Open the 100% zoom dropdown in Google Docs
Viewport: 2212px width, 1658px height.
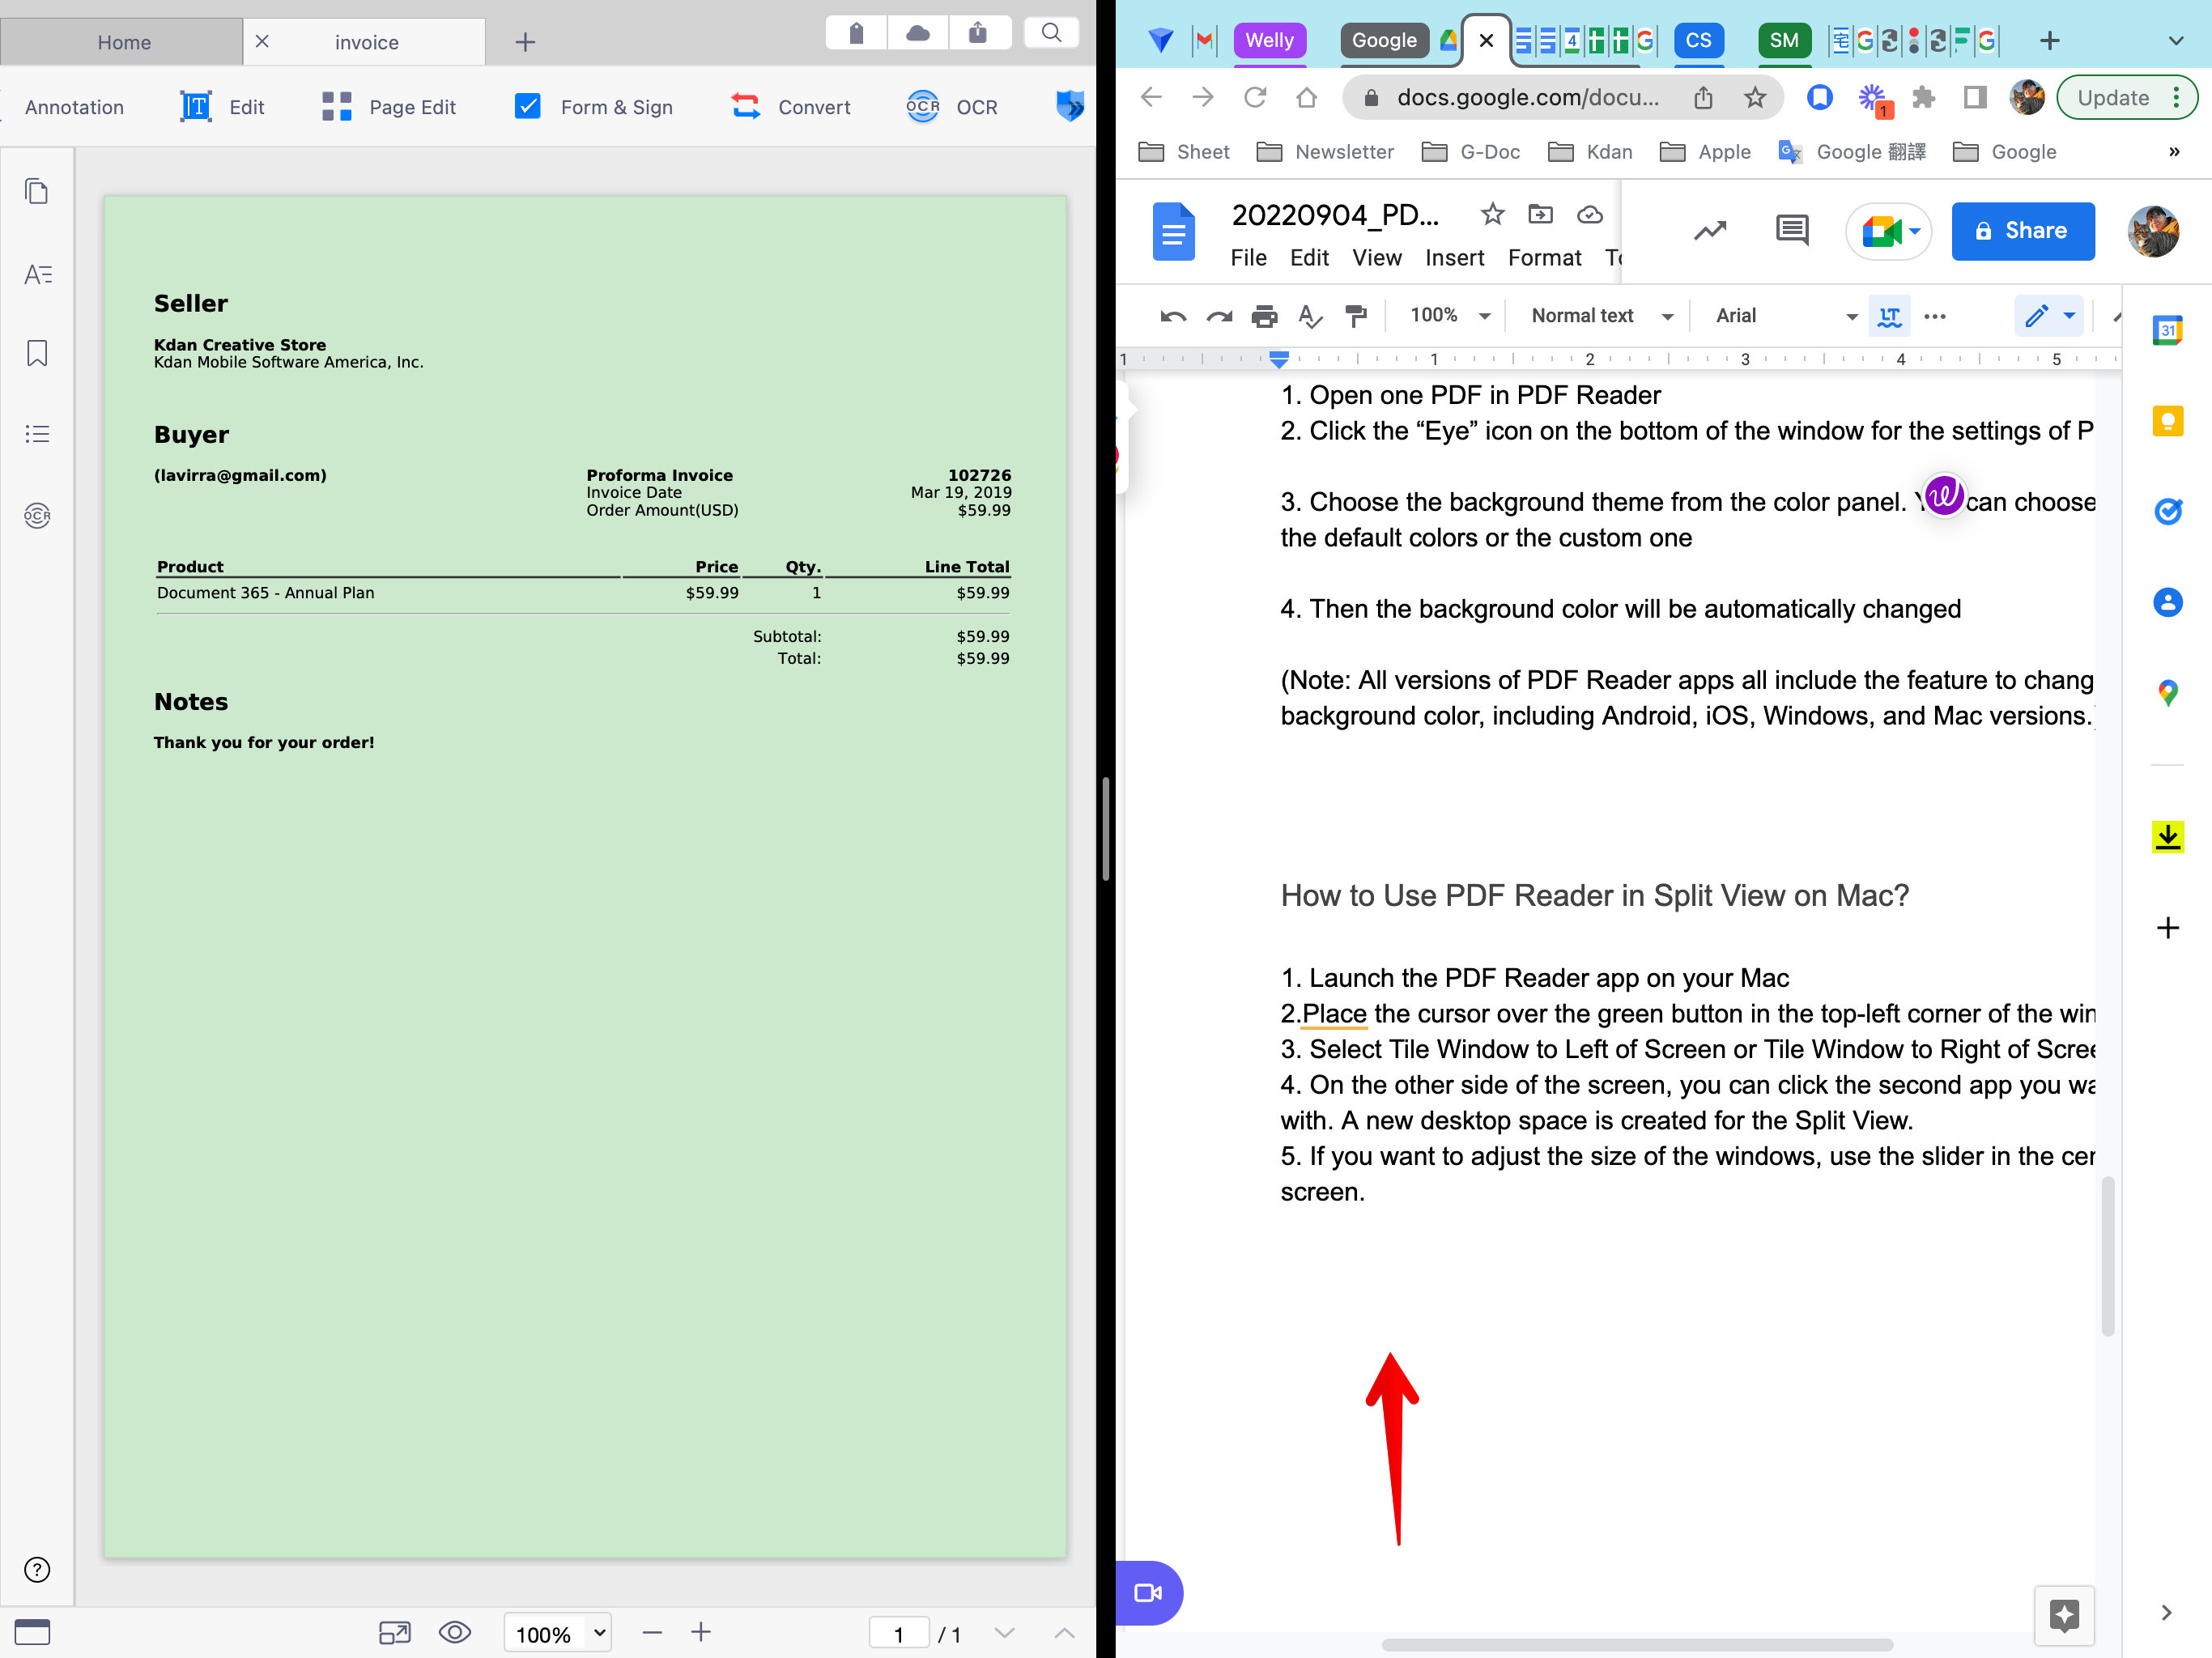click(x=1449, y=316)
